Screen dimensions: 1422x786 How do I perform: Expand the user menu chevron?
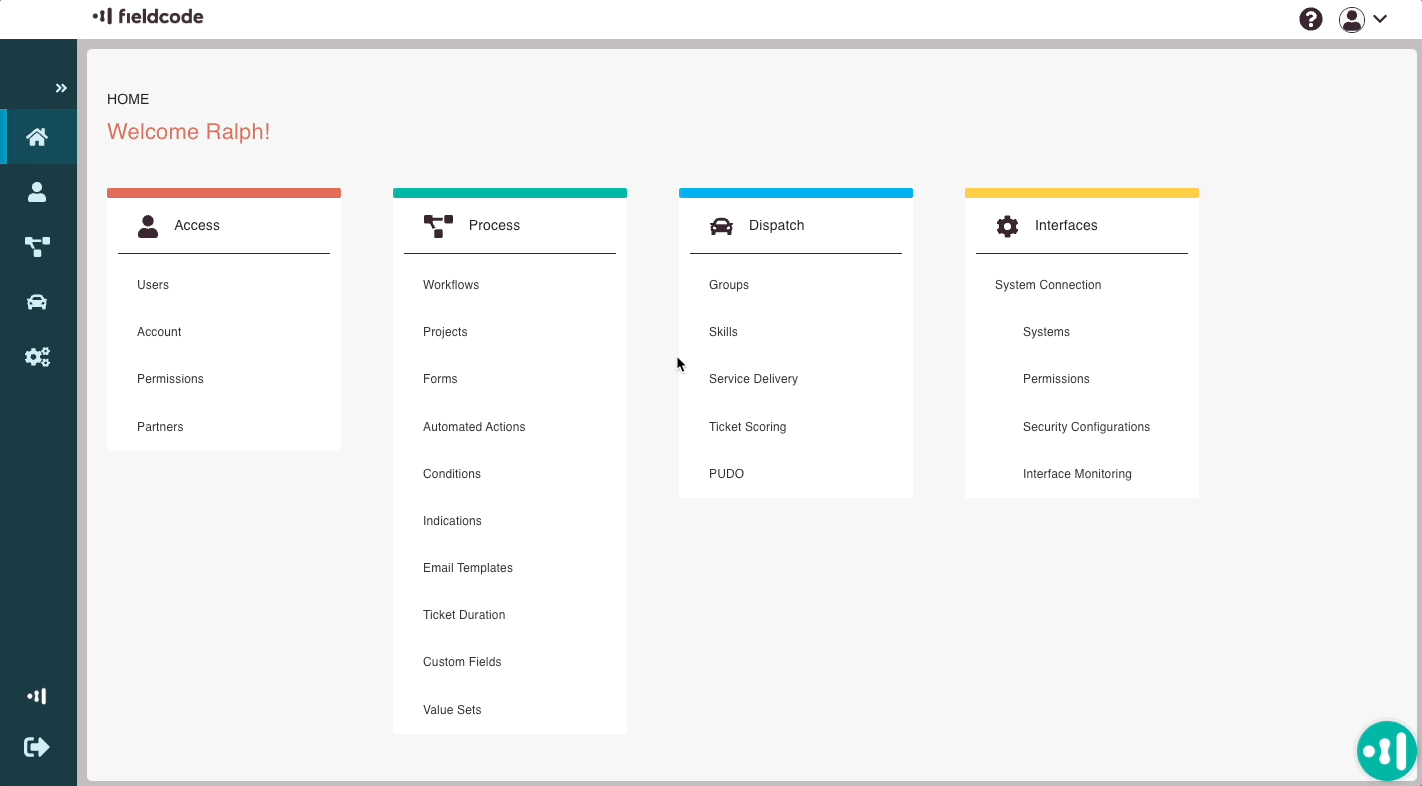pyautogui.click(x=1380, y=19)
